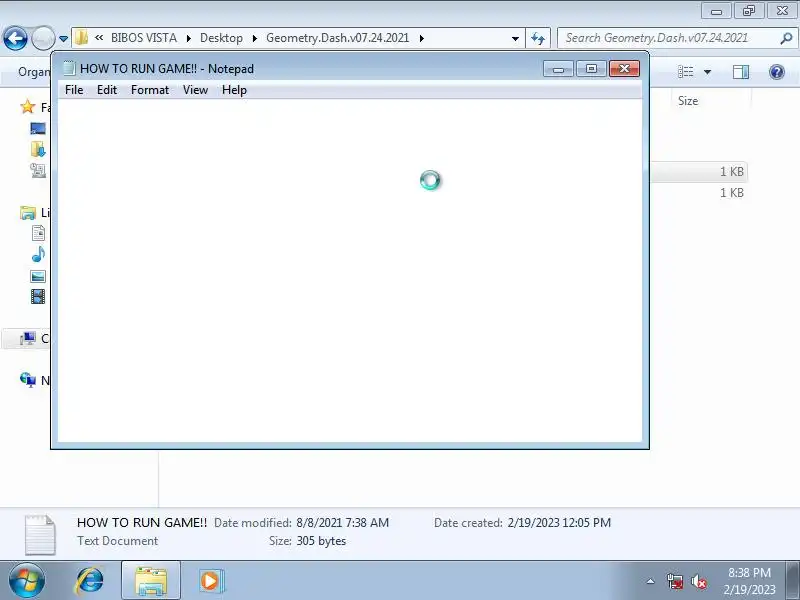Click the Date created value 2/19/2023 12:05 PM
The width and height of the screenshot is (800, 600).
click(559, 522)
